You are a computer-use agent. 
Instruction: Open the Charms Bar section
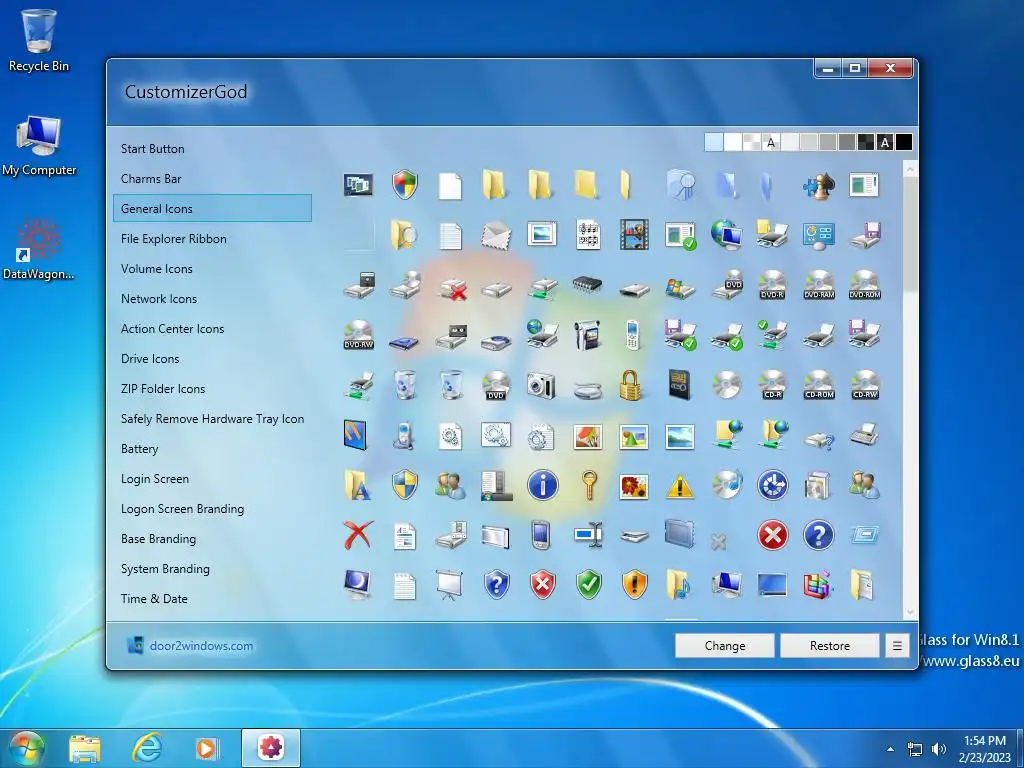click(151, 179)
